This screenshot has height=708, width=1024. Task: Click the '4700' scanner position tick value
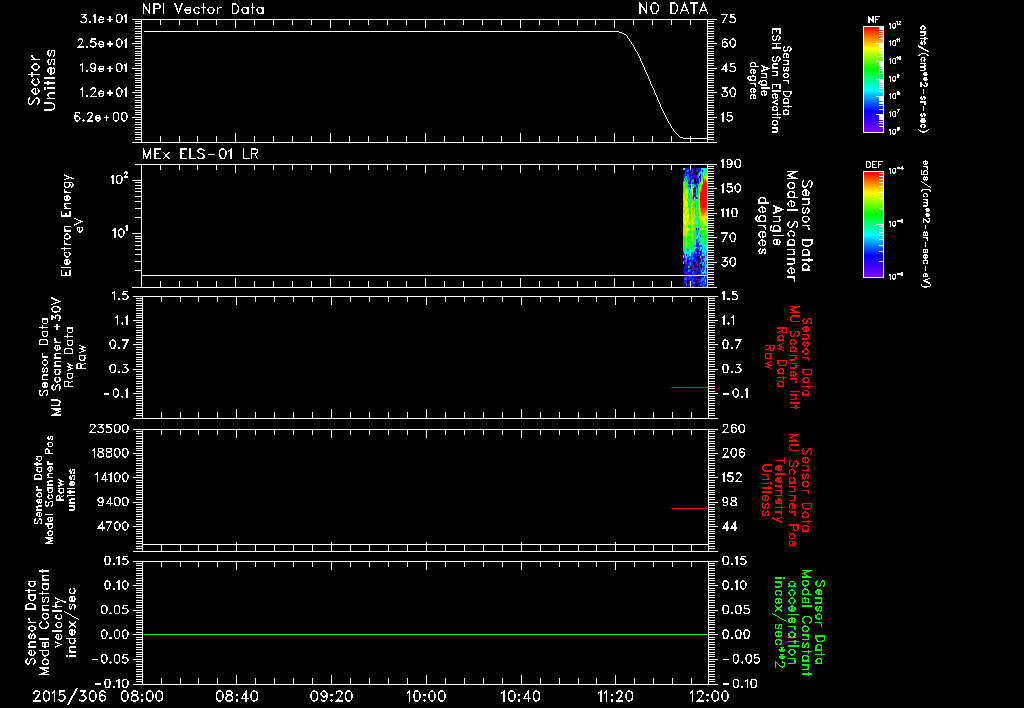(x=112, y=526)
